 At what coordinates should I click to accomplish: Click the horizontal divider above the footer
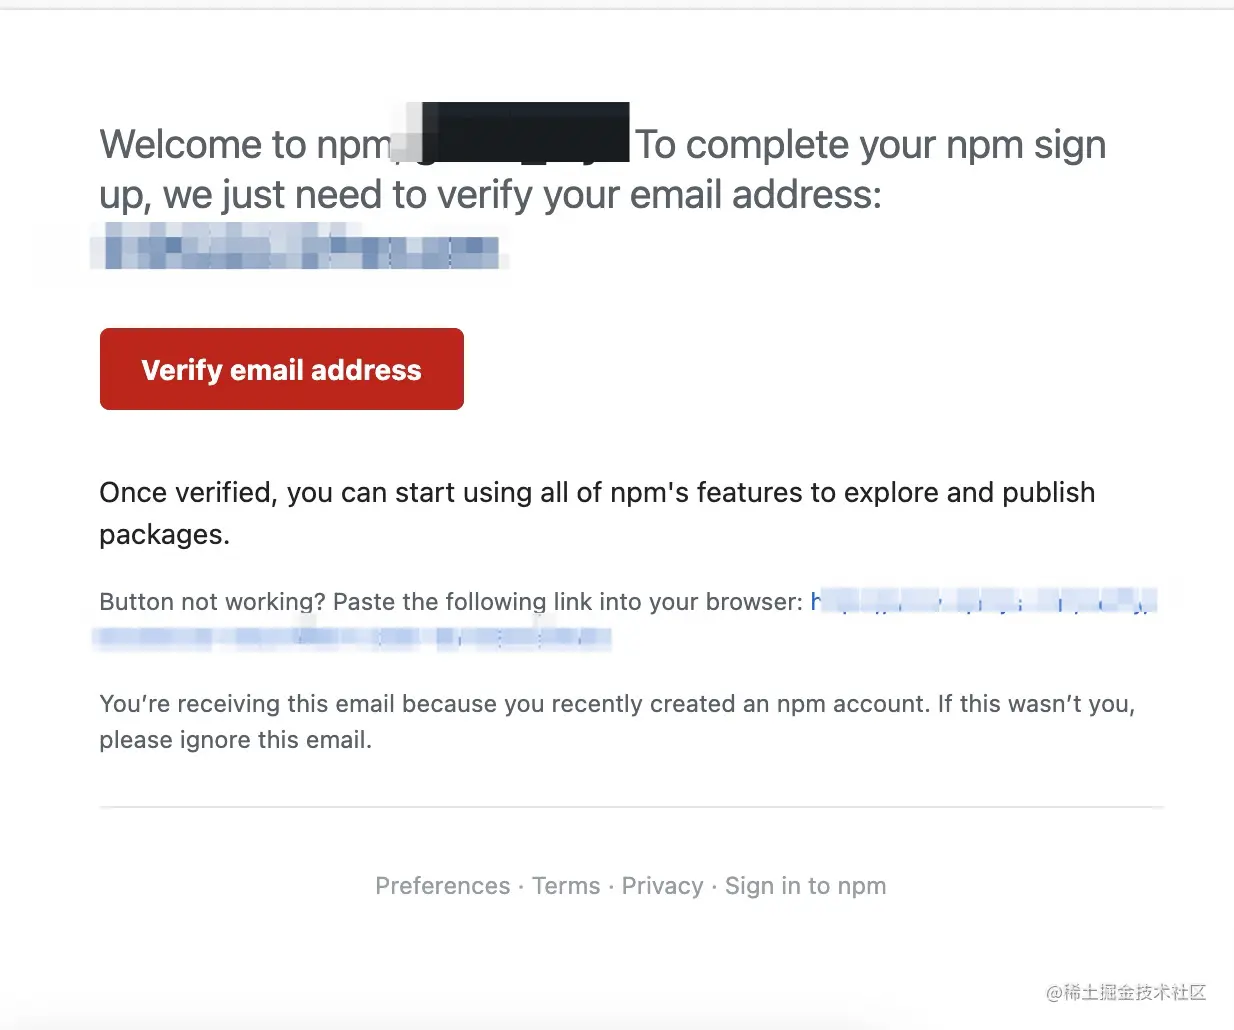632,807
